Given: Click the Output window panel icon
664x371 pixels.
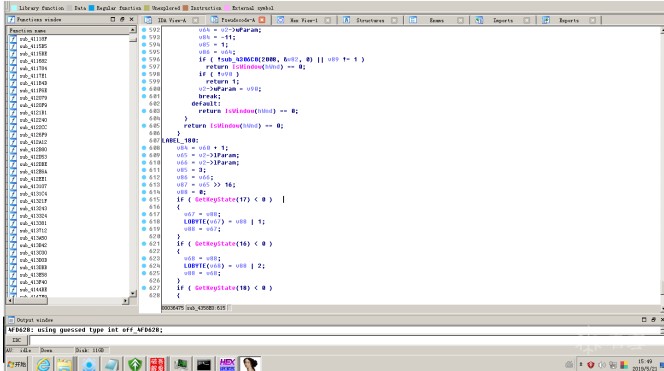Looking at the screenshot, I should 11,320.
